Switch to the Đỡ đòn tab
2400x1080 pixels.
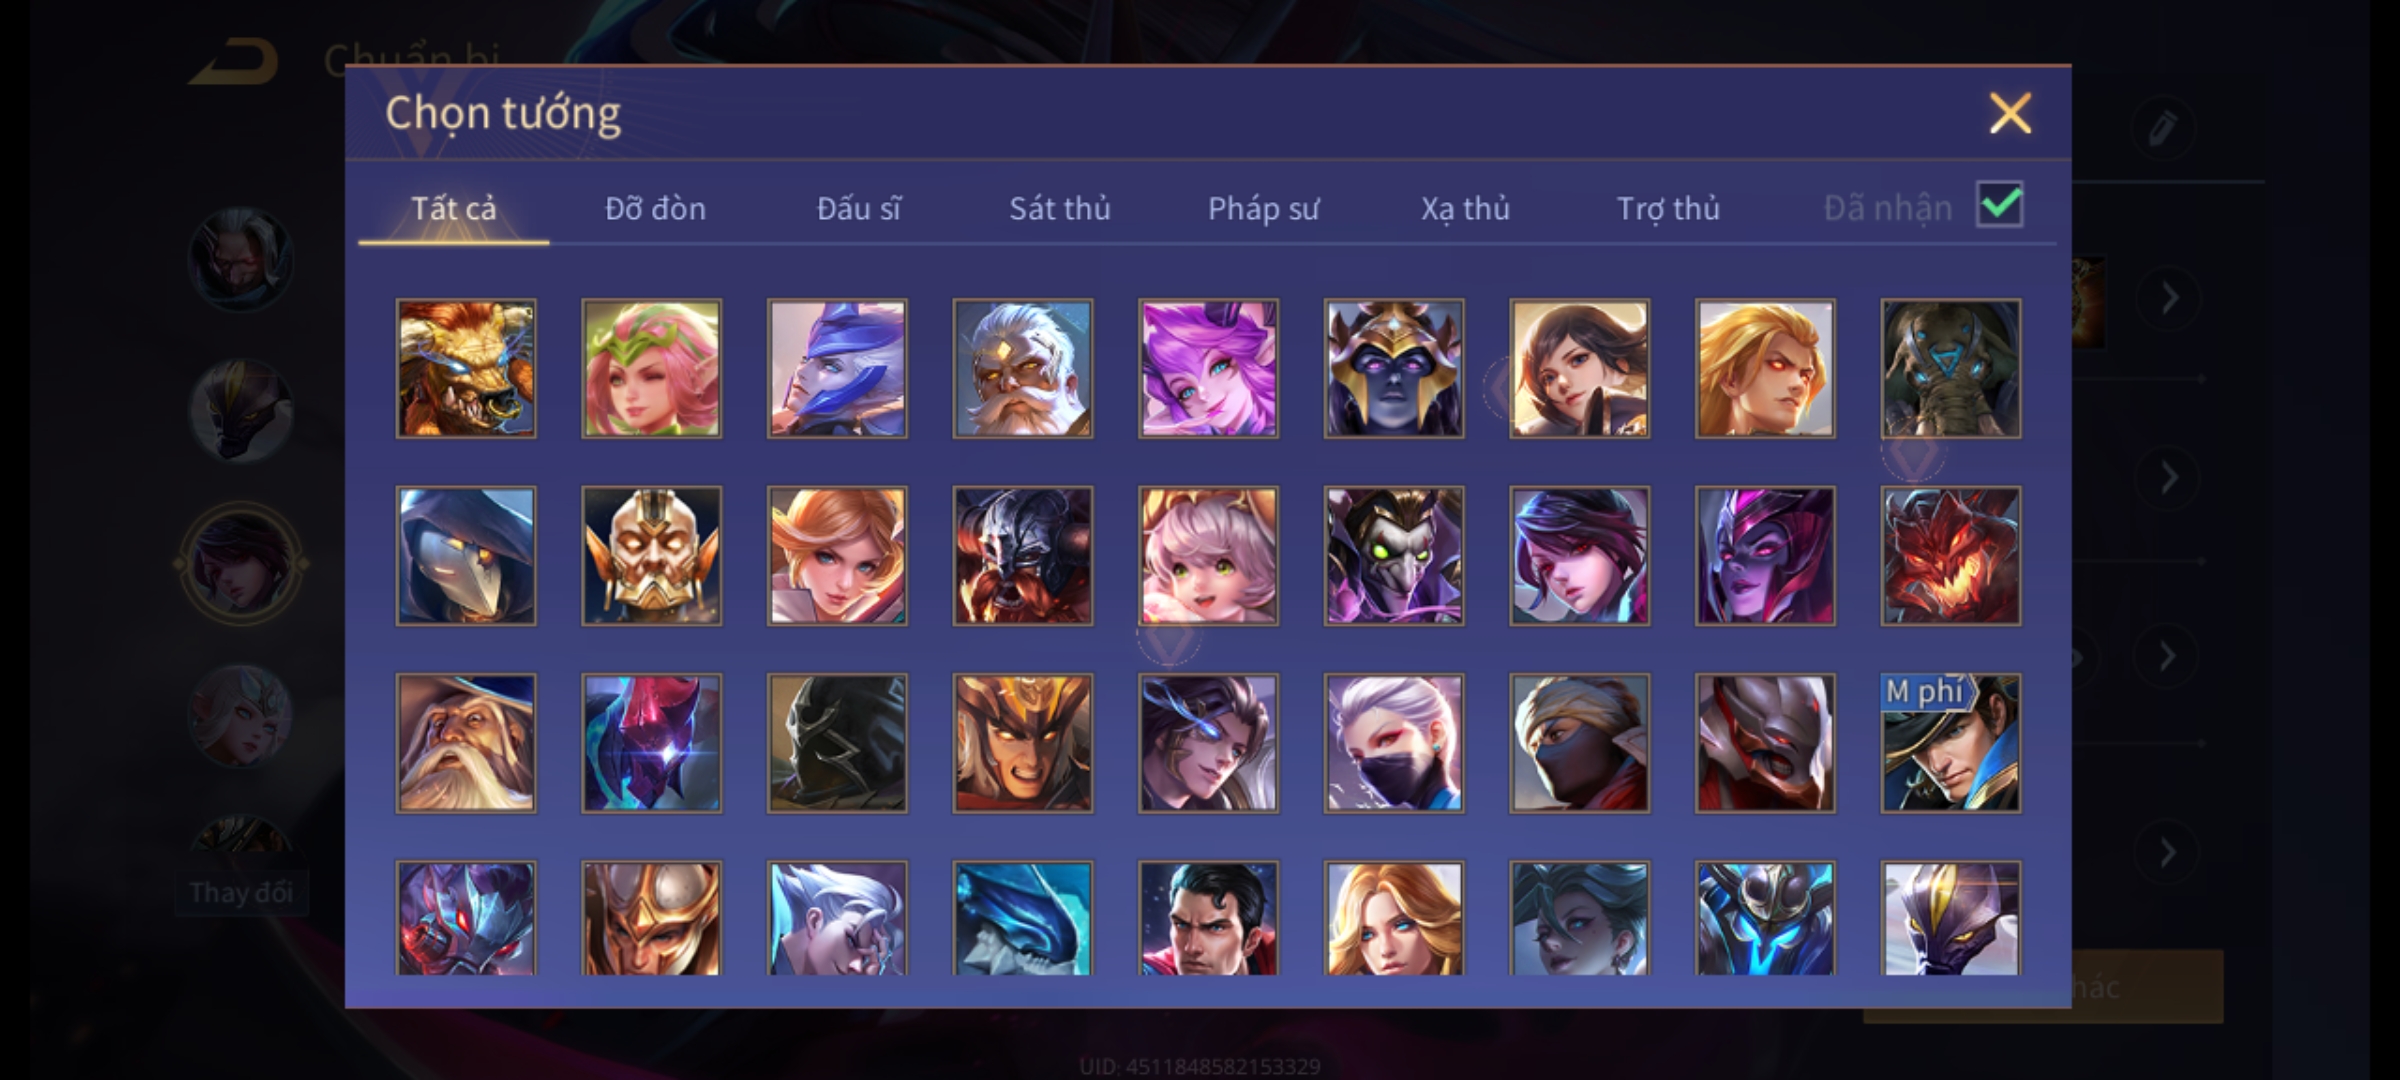tap(655, 208)
